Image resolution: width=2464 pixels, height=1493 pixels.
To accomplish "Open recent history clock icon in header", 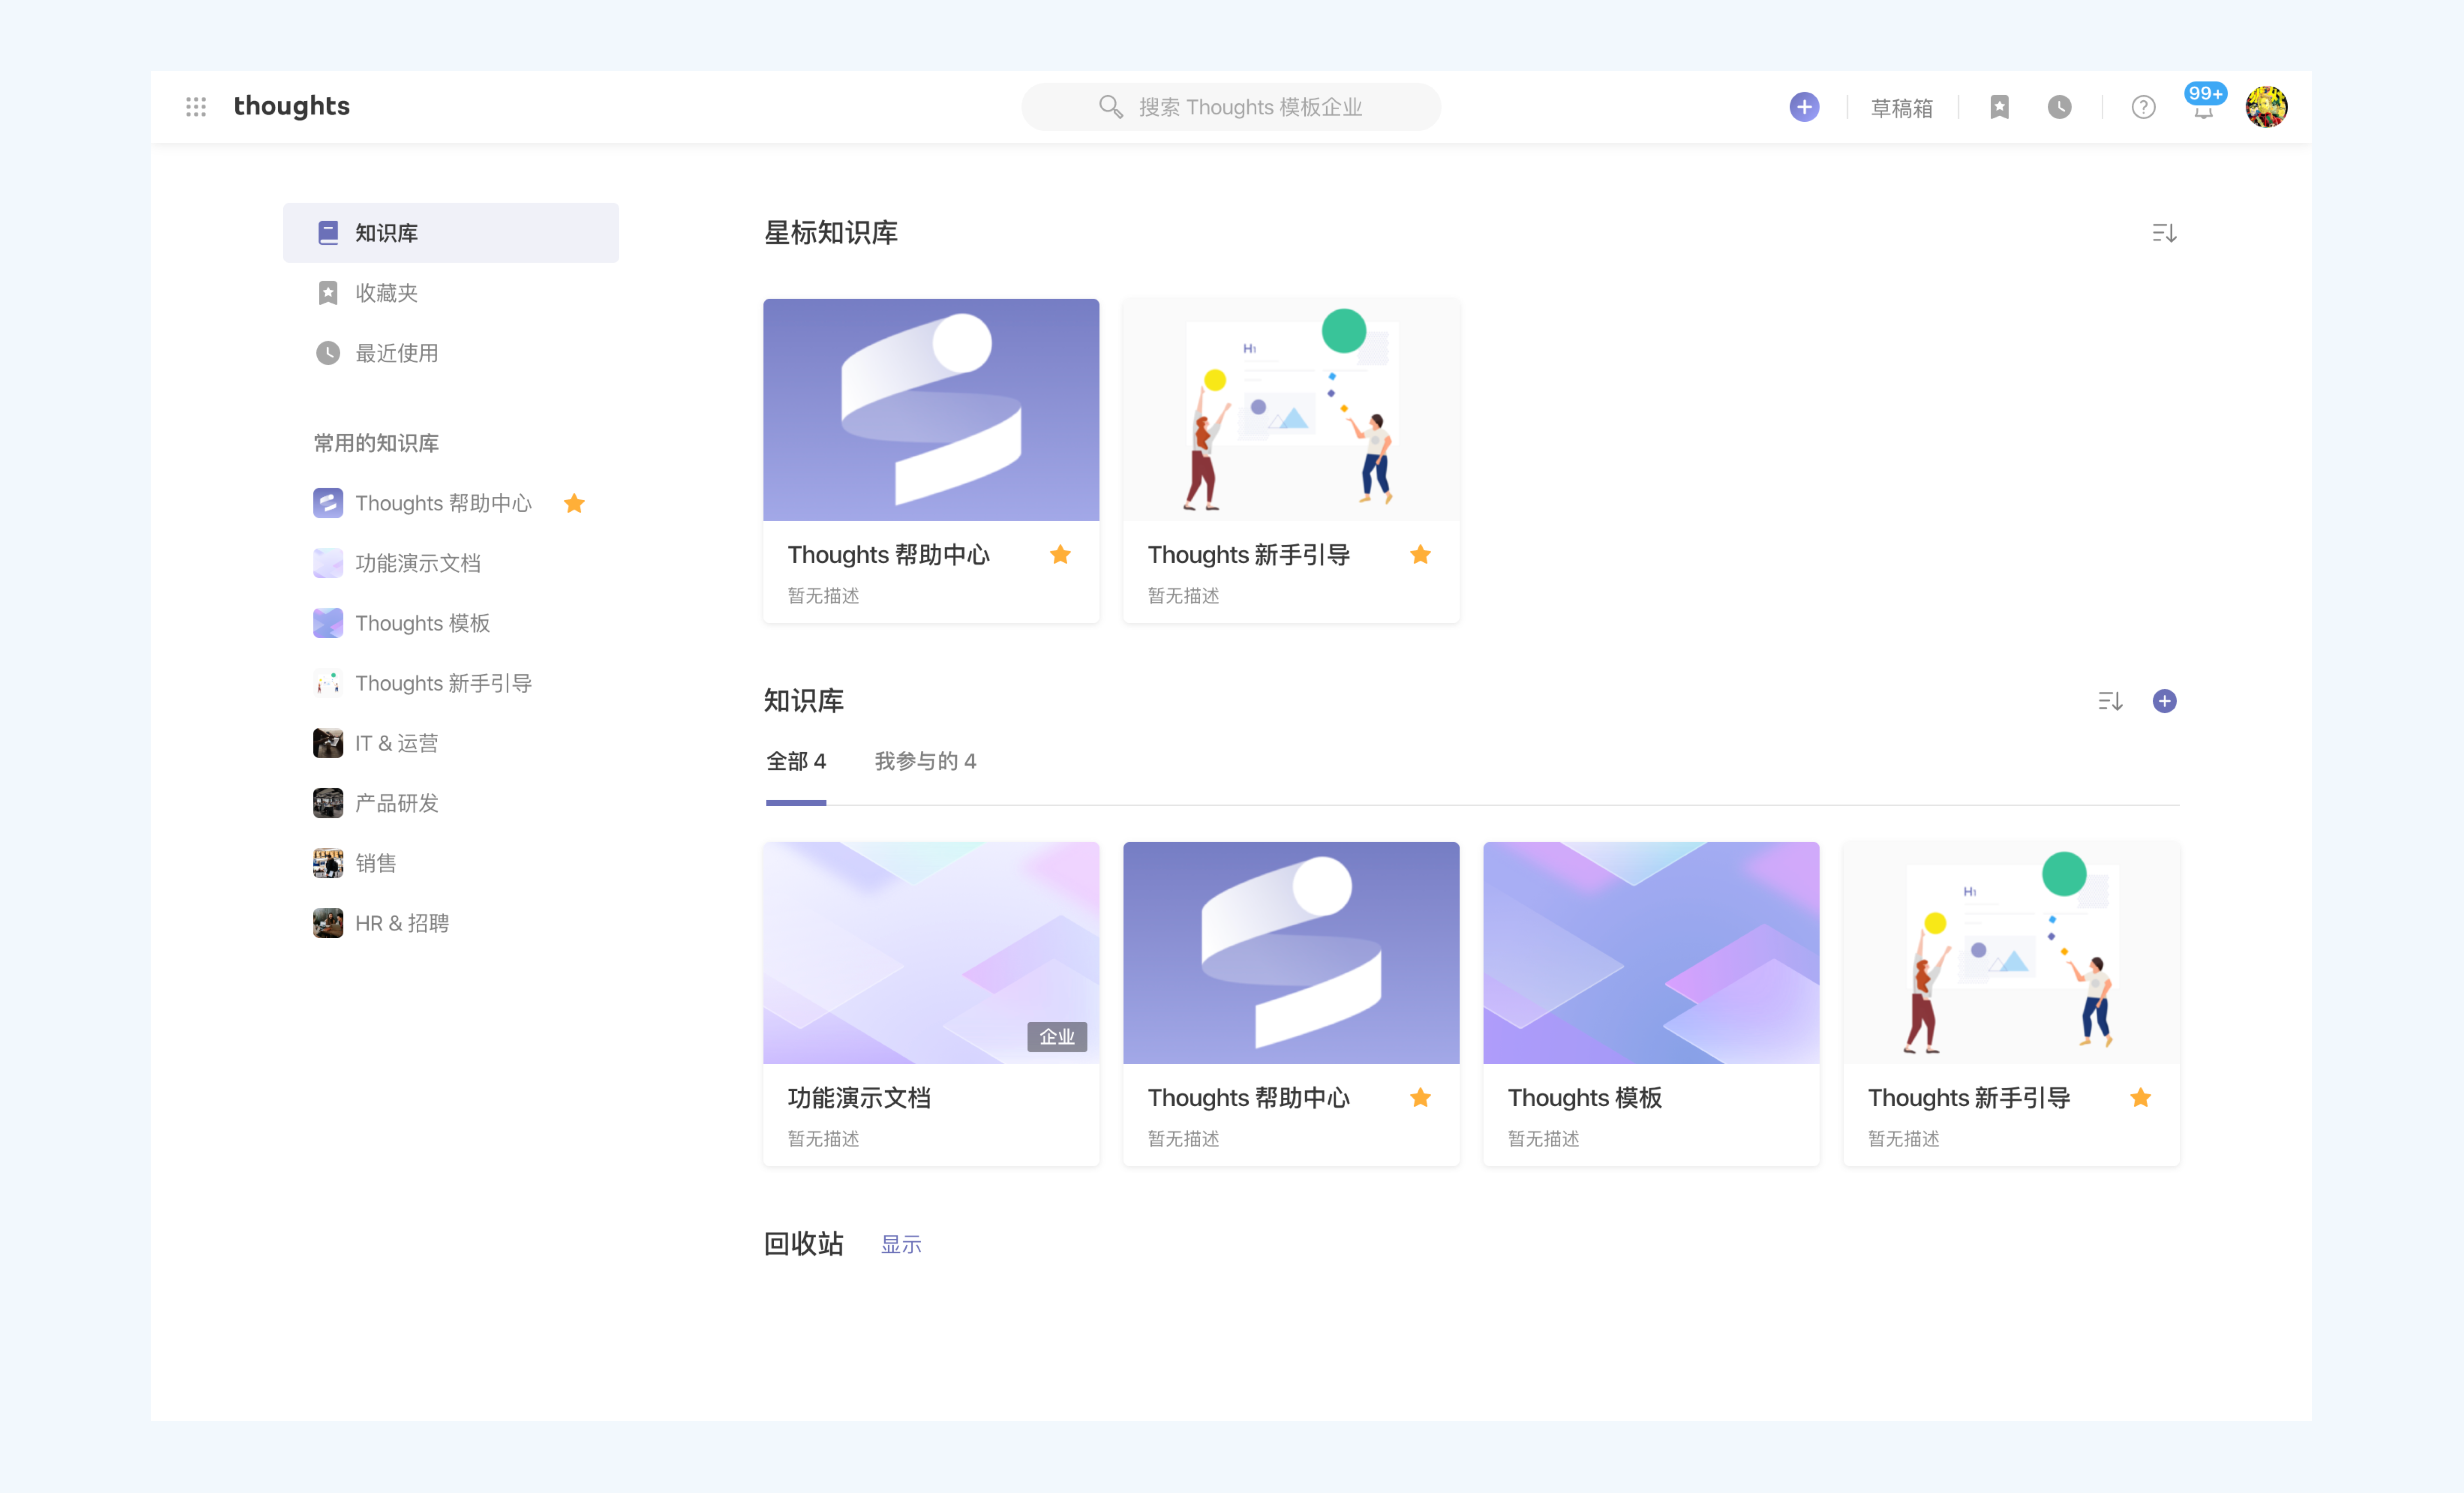I will (x=2059, y=107).
